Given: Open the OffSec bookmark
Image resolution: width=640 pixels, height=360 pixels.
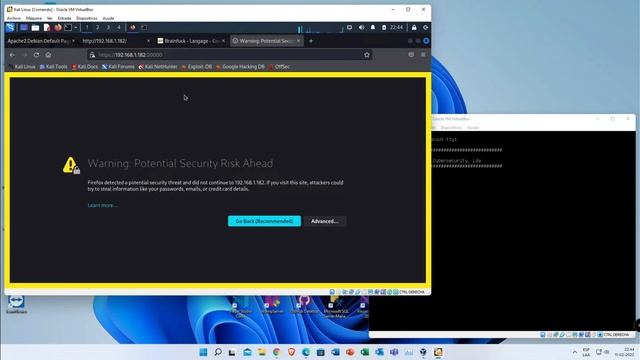Looking at the screenshot, I should [x=280, y=67].
